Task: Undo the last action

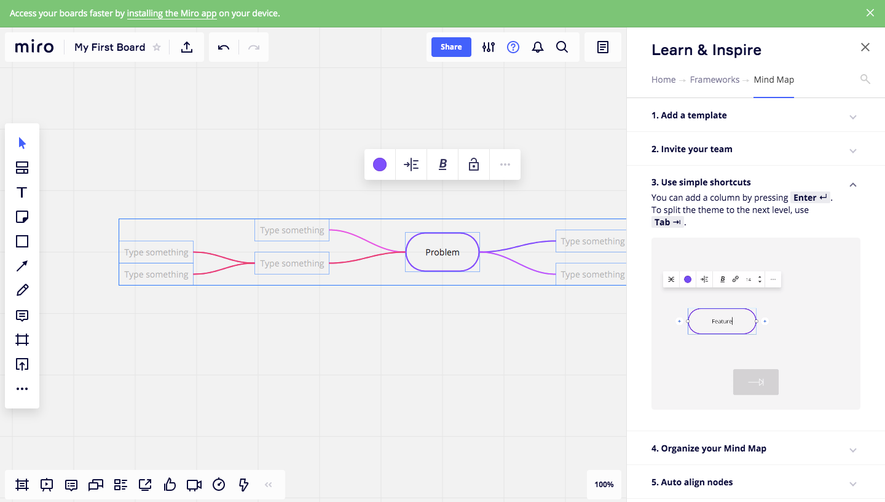Action: [224, 47]
